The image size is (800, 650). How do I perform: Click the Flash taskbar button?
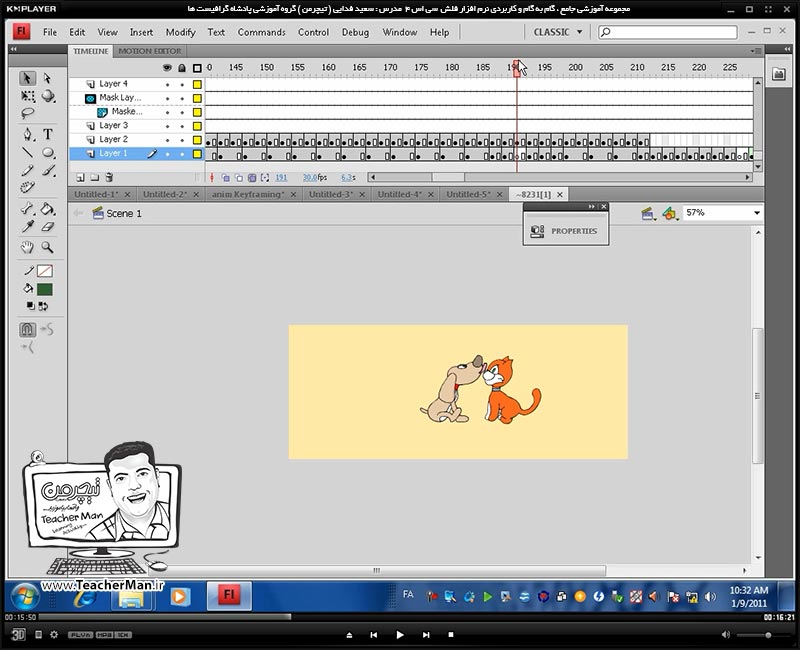coord(229,595)
